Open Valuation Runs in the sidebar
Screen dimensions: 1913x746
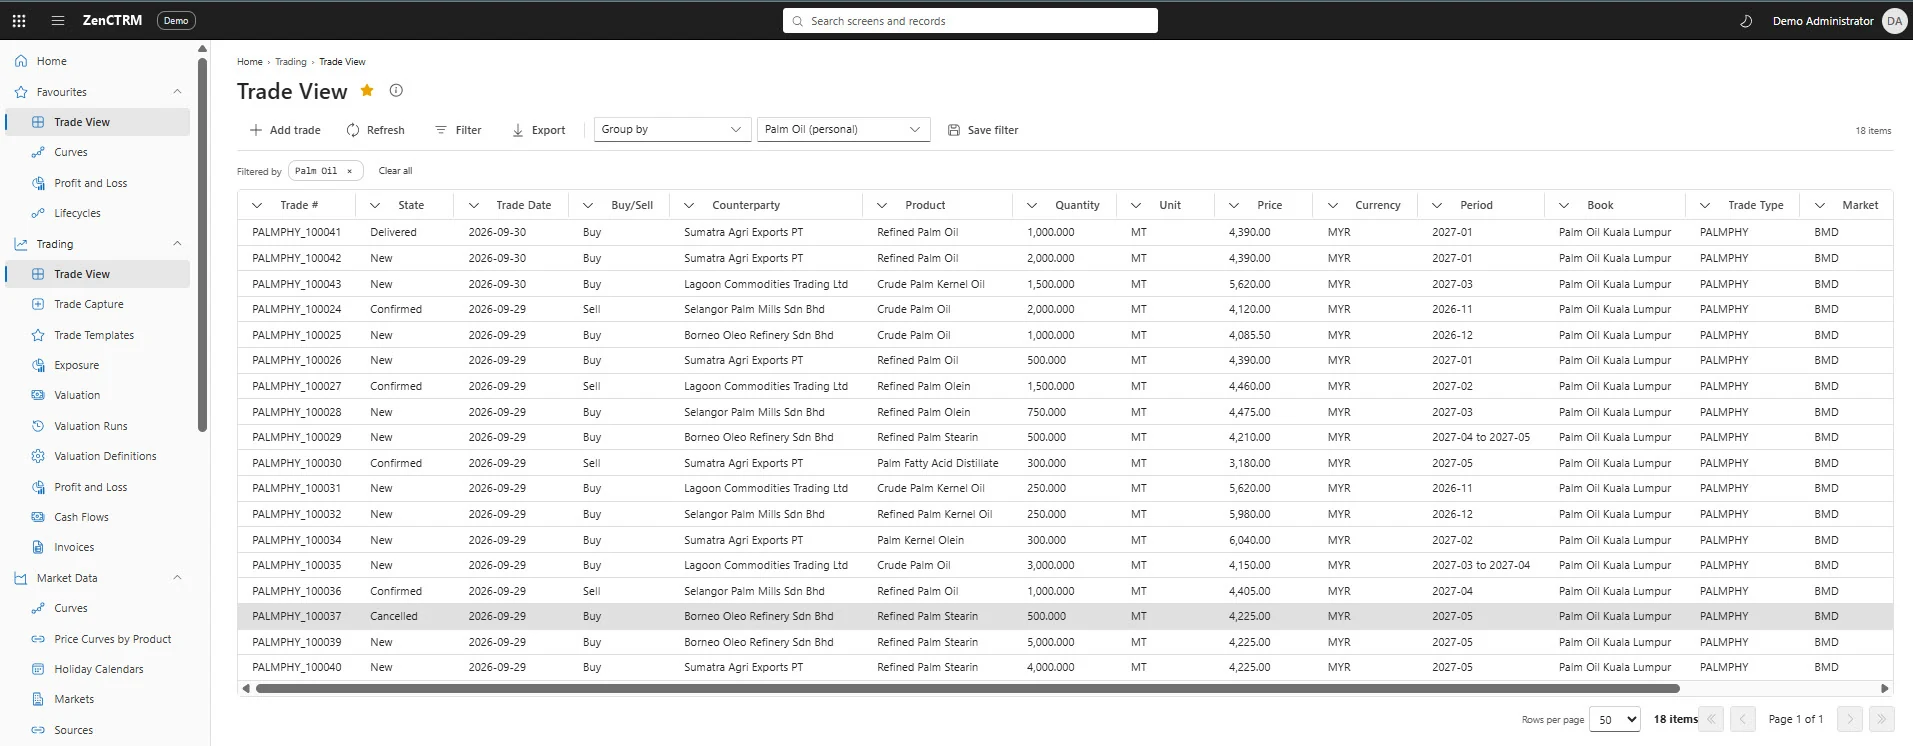point(96,426)
